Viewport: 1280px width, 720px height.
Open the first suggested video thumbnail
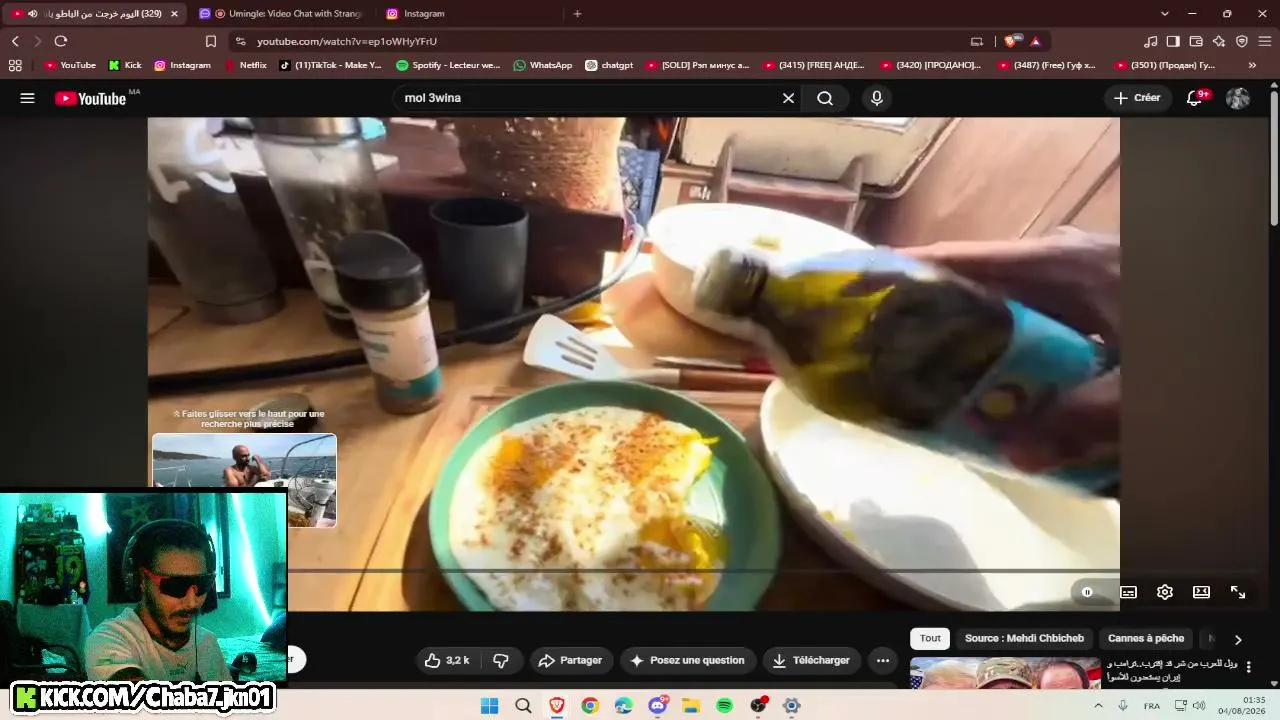(1005, 672)
